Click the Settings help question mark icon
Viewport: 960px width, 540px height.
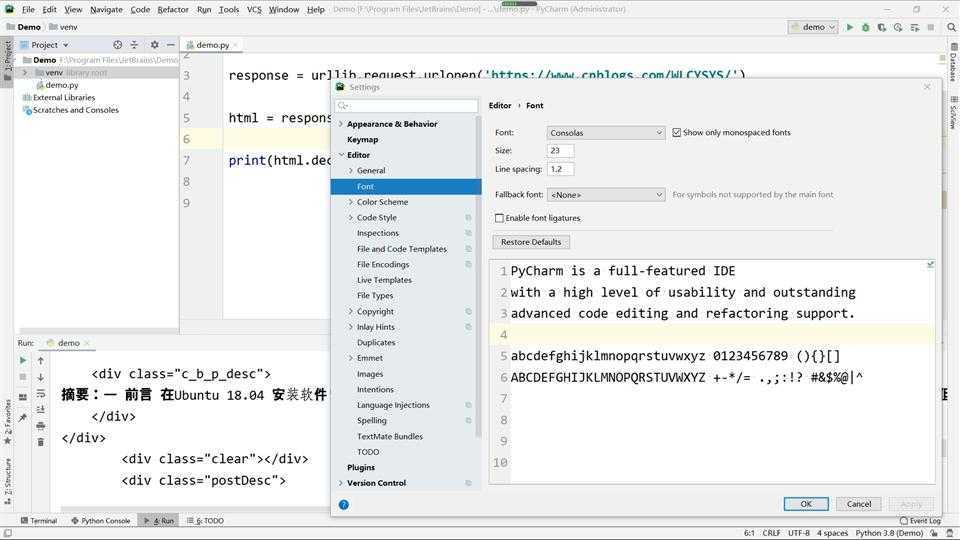[x=344, y=505]
